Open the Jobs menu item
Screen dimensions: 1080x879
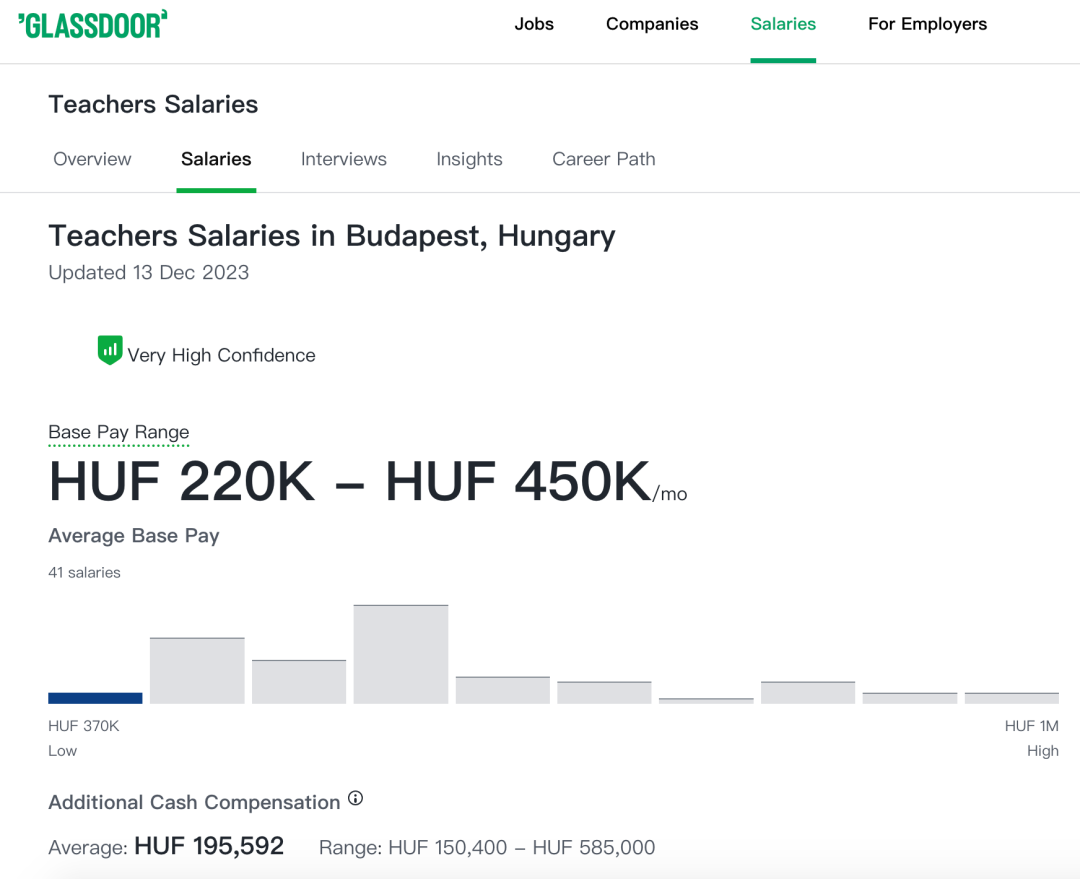[x=534, y=24]
